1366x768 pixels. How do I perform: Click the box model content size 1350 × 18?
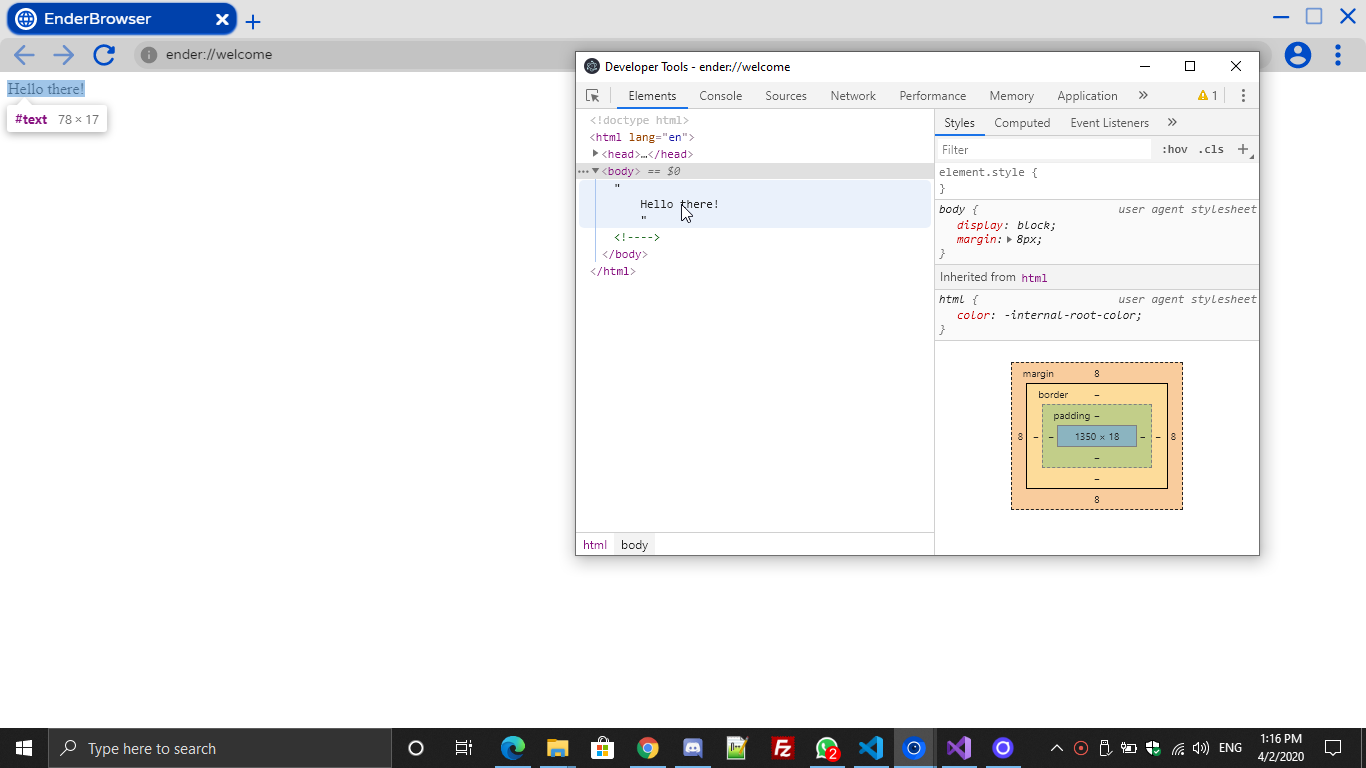click(x=1097, y=437)
